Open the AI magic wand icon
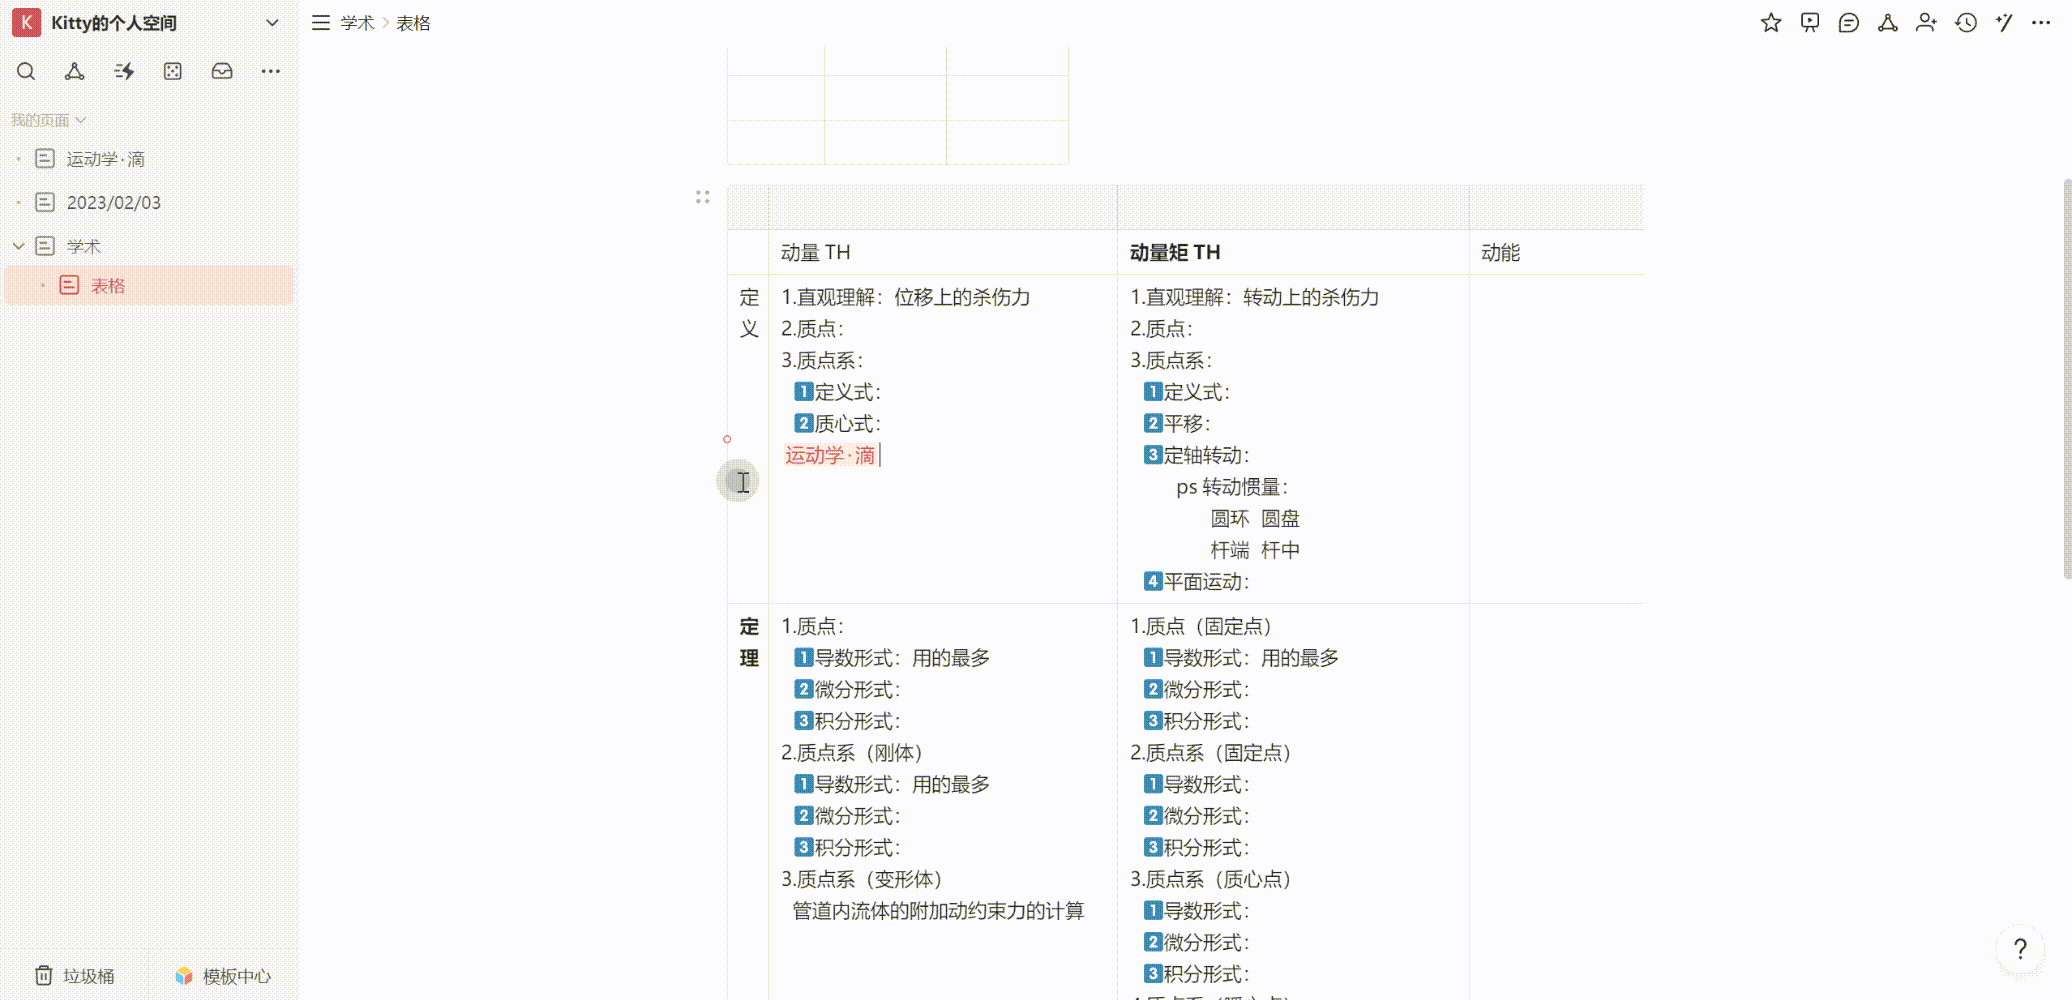This screenshot has height=1000, width=2072. click(x=2004, y=22)
